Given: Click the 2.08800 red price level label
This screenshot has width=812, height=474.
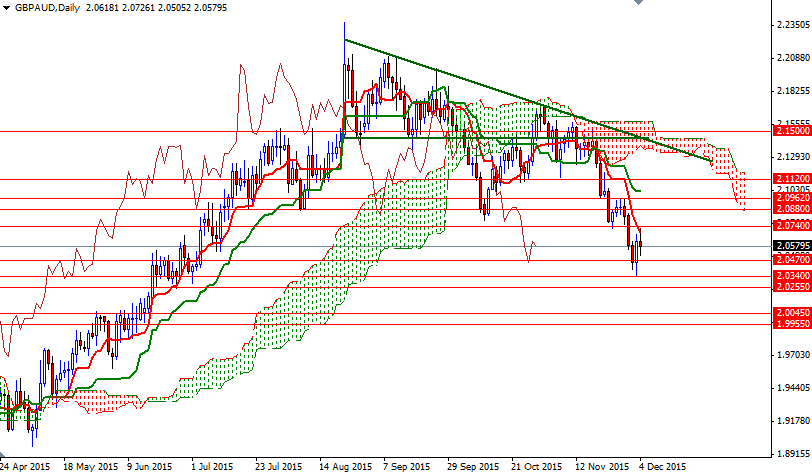Looking at the screenshot, I should (792, 209).
